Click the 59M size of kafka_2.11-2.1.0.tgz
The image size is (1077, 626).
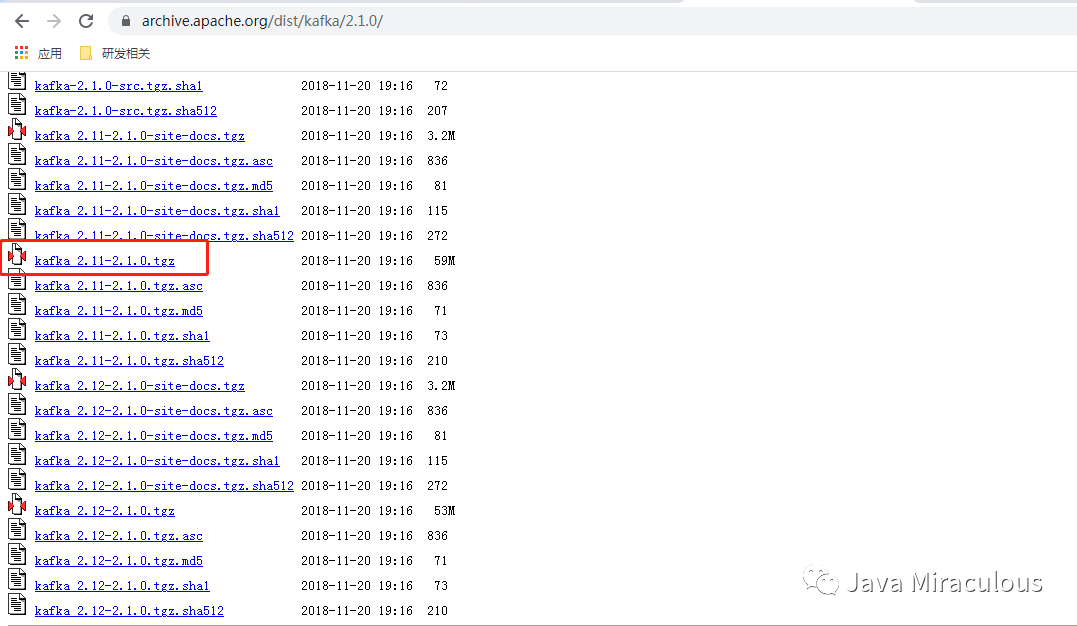(444, 261)
